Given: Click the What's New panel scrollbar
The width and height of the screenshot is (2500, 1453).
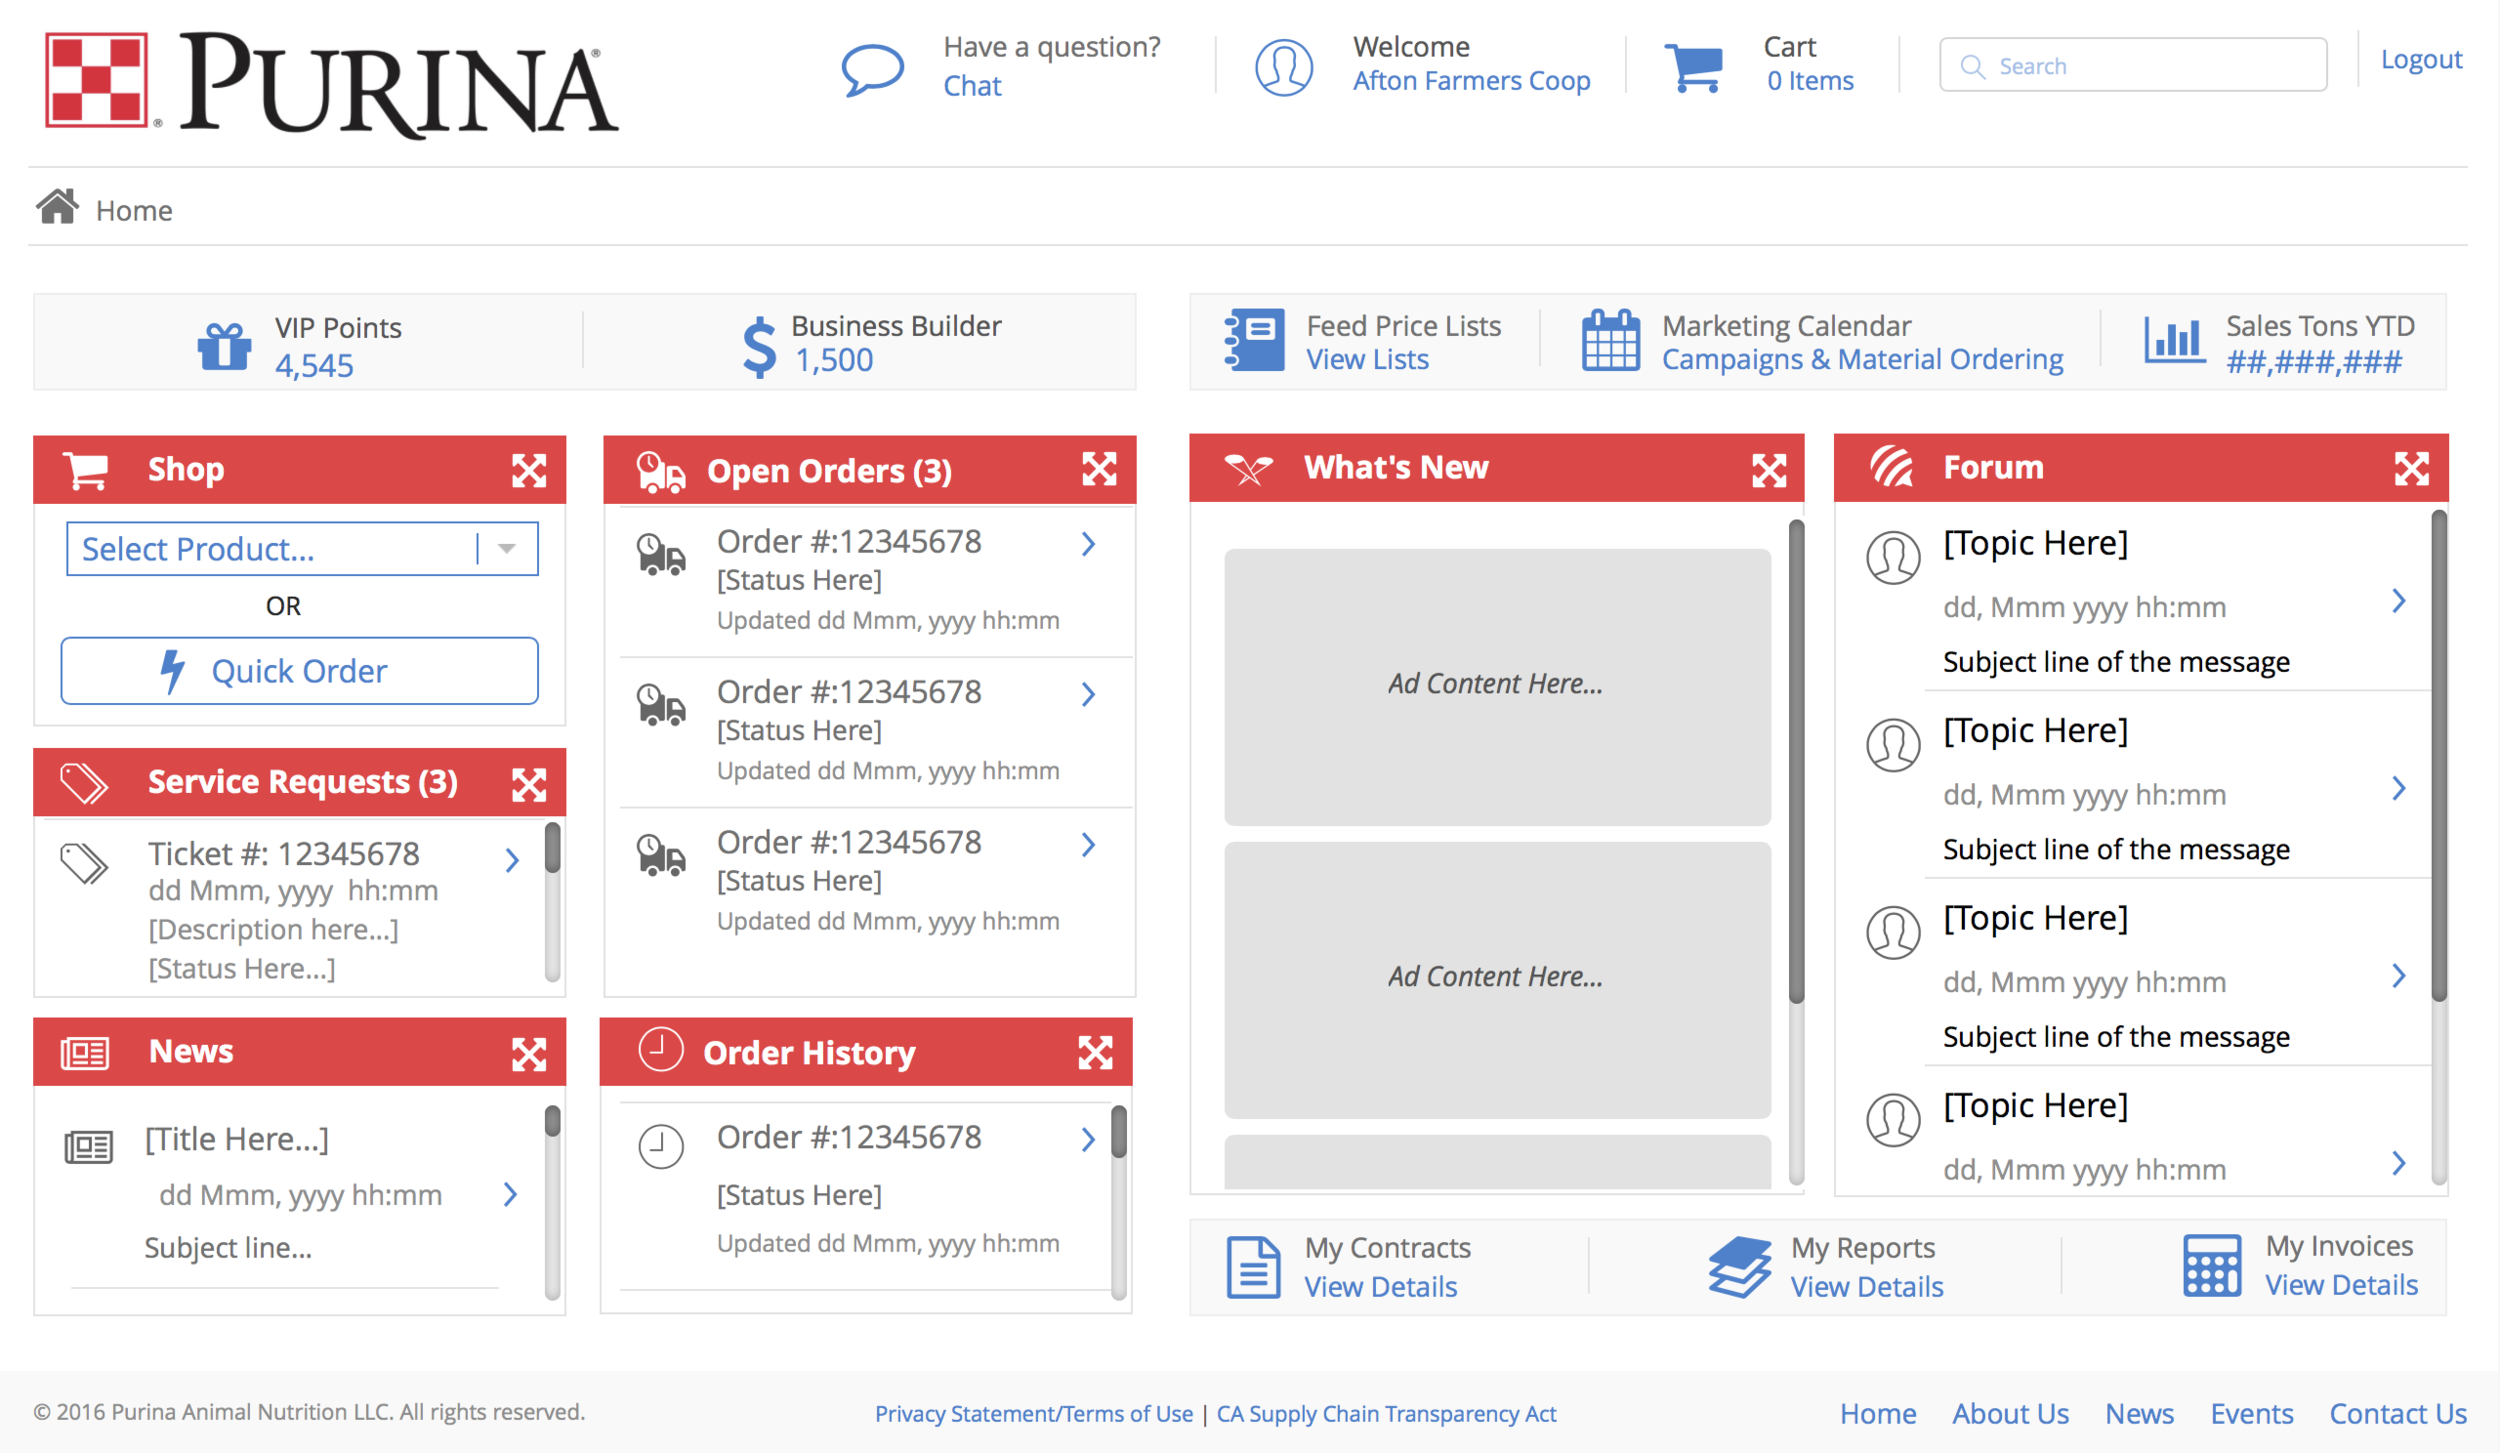Looking at the screenshot, I should pos(1796,850).
